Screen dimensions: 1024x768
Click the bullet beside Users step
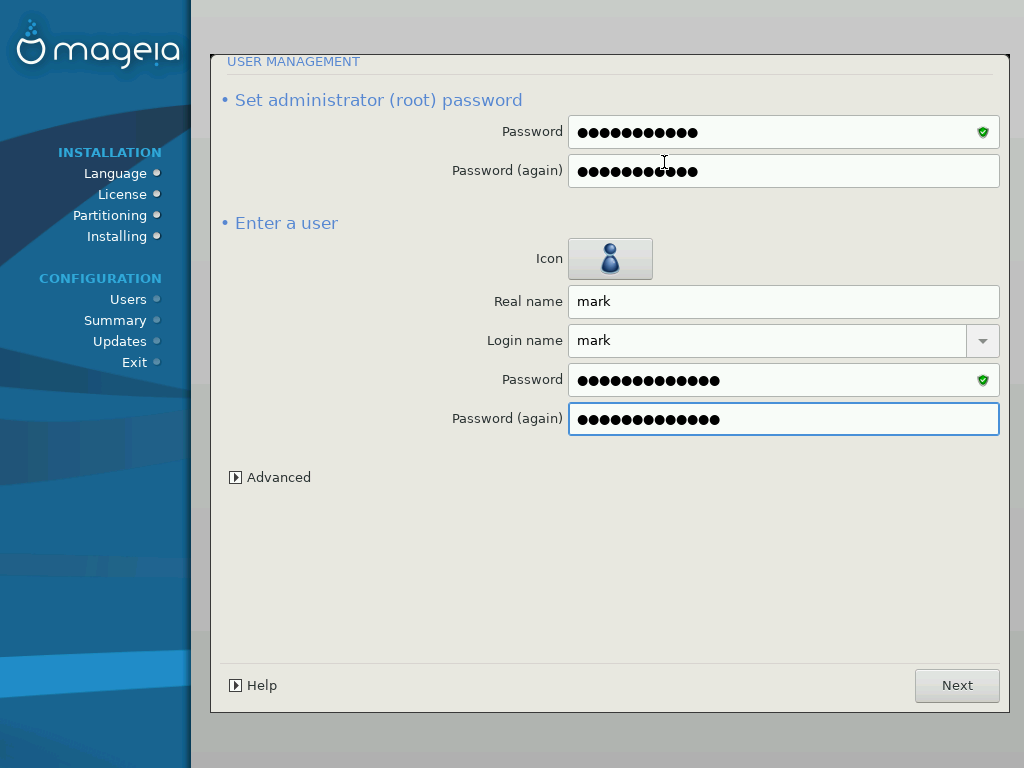click(157, 299)
